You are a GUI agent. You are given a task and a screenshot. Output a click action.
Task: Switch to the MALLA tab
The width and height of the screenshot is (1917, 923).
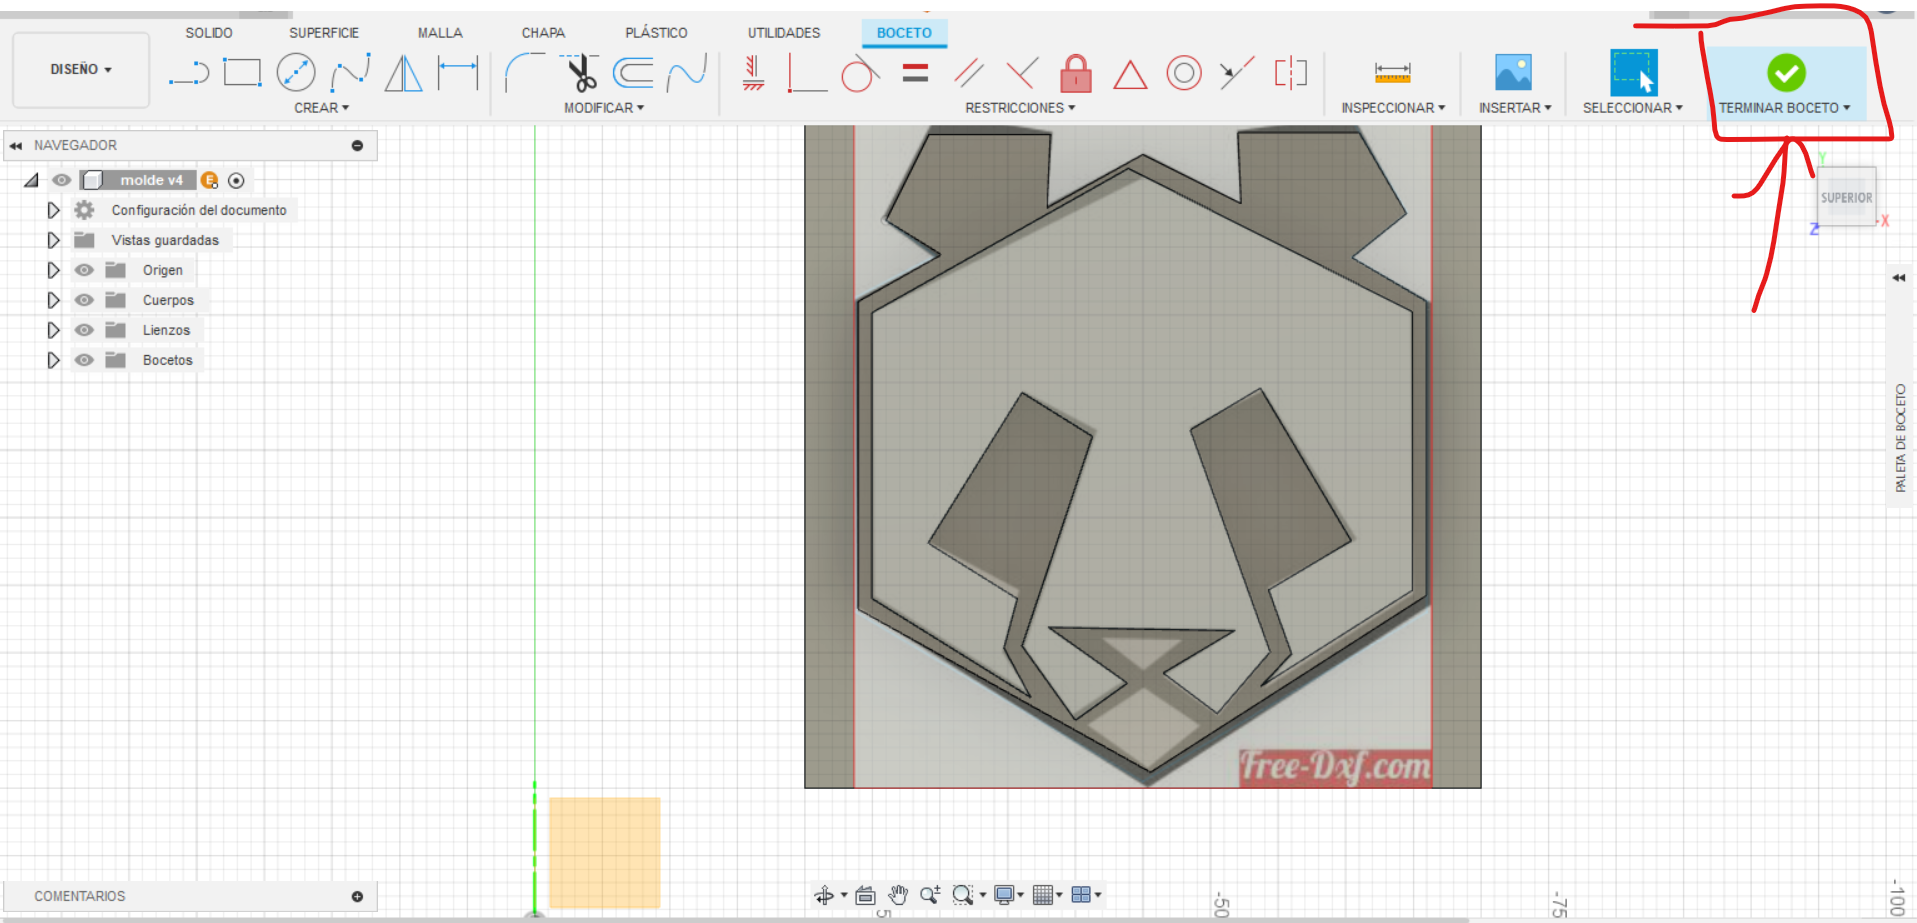(440, 33)
